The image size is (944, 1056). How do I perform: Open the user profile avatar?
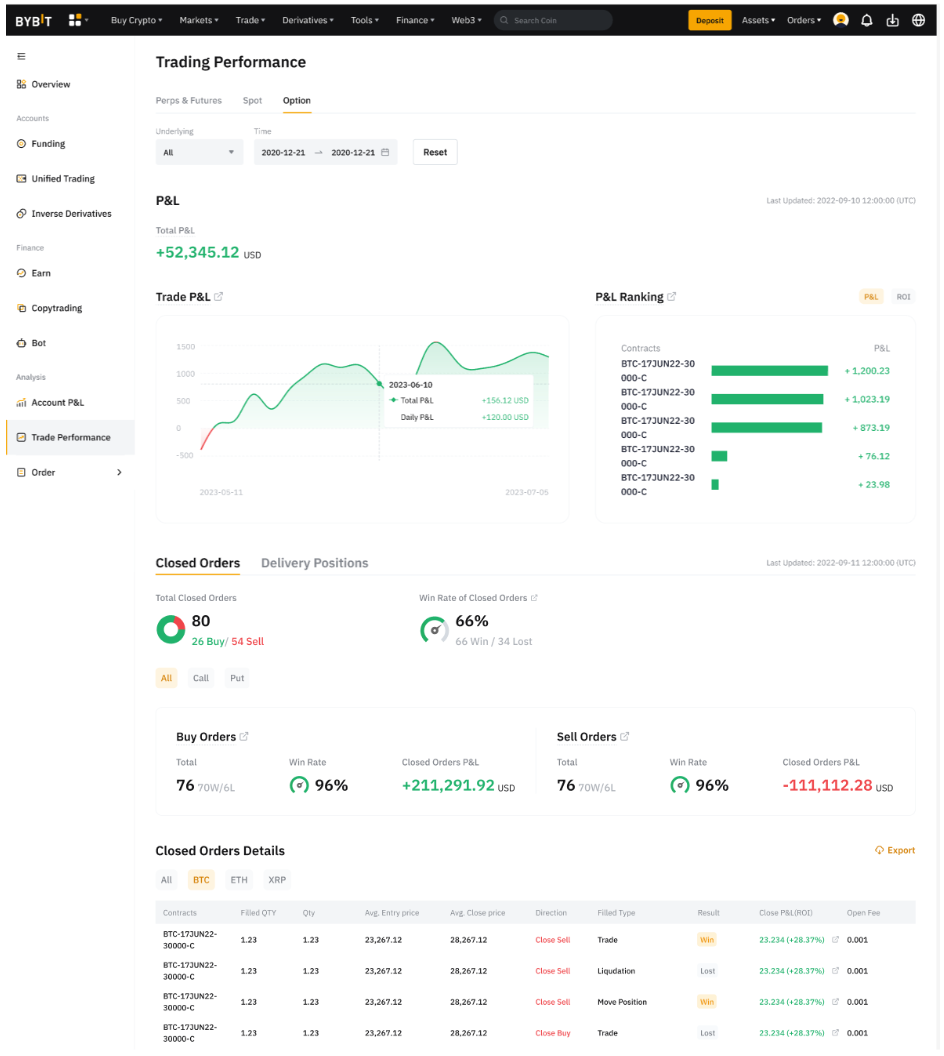tap(841, 20)
